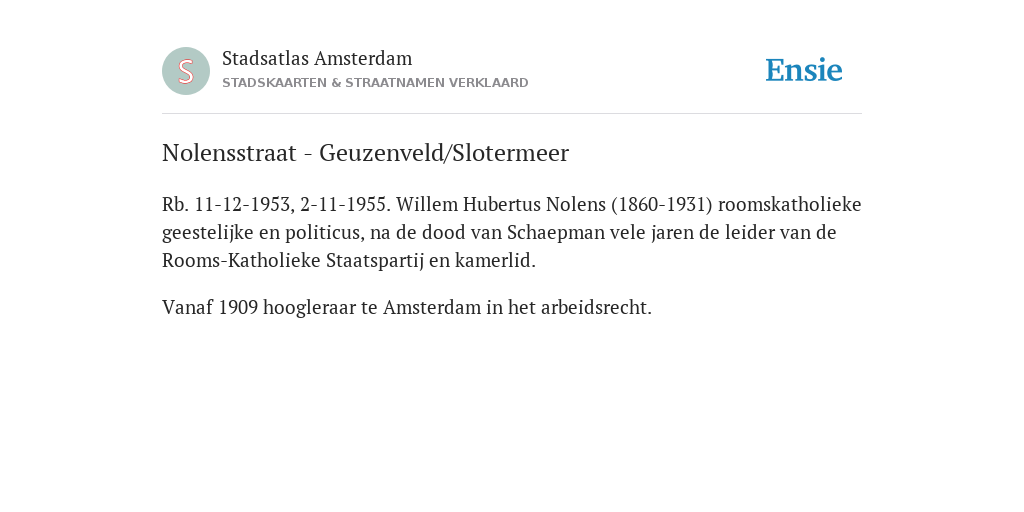The height and width of the screenshot is (512, 1024).
Task: Click the name 'Willem Hubertus Nolens'
Action: point(501,204)
